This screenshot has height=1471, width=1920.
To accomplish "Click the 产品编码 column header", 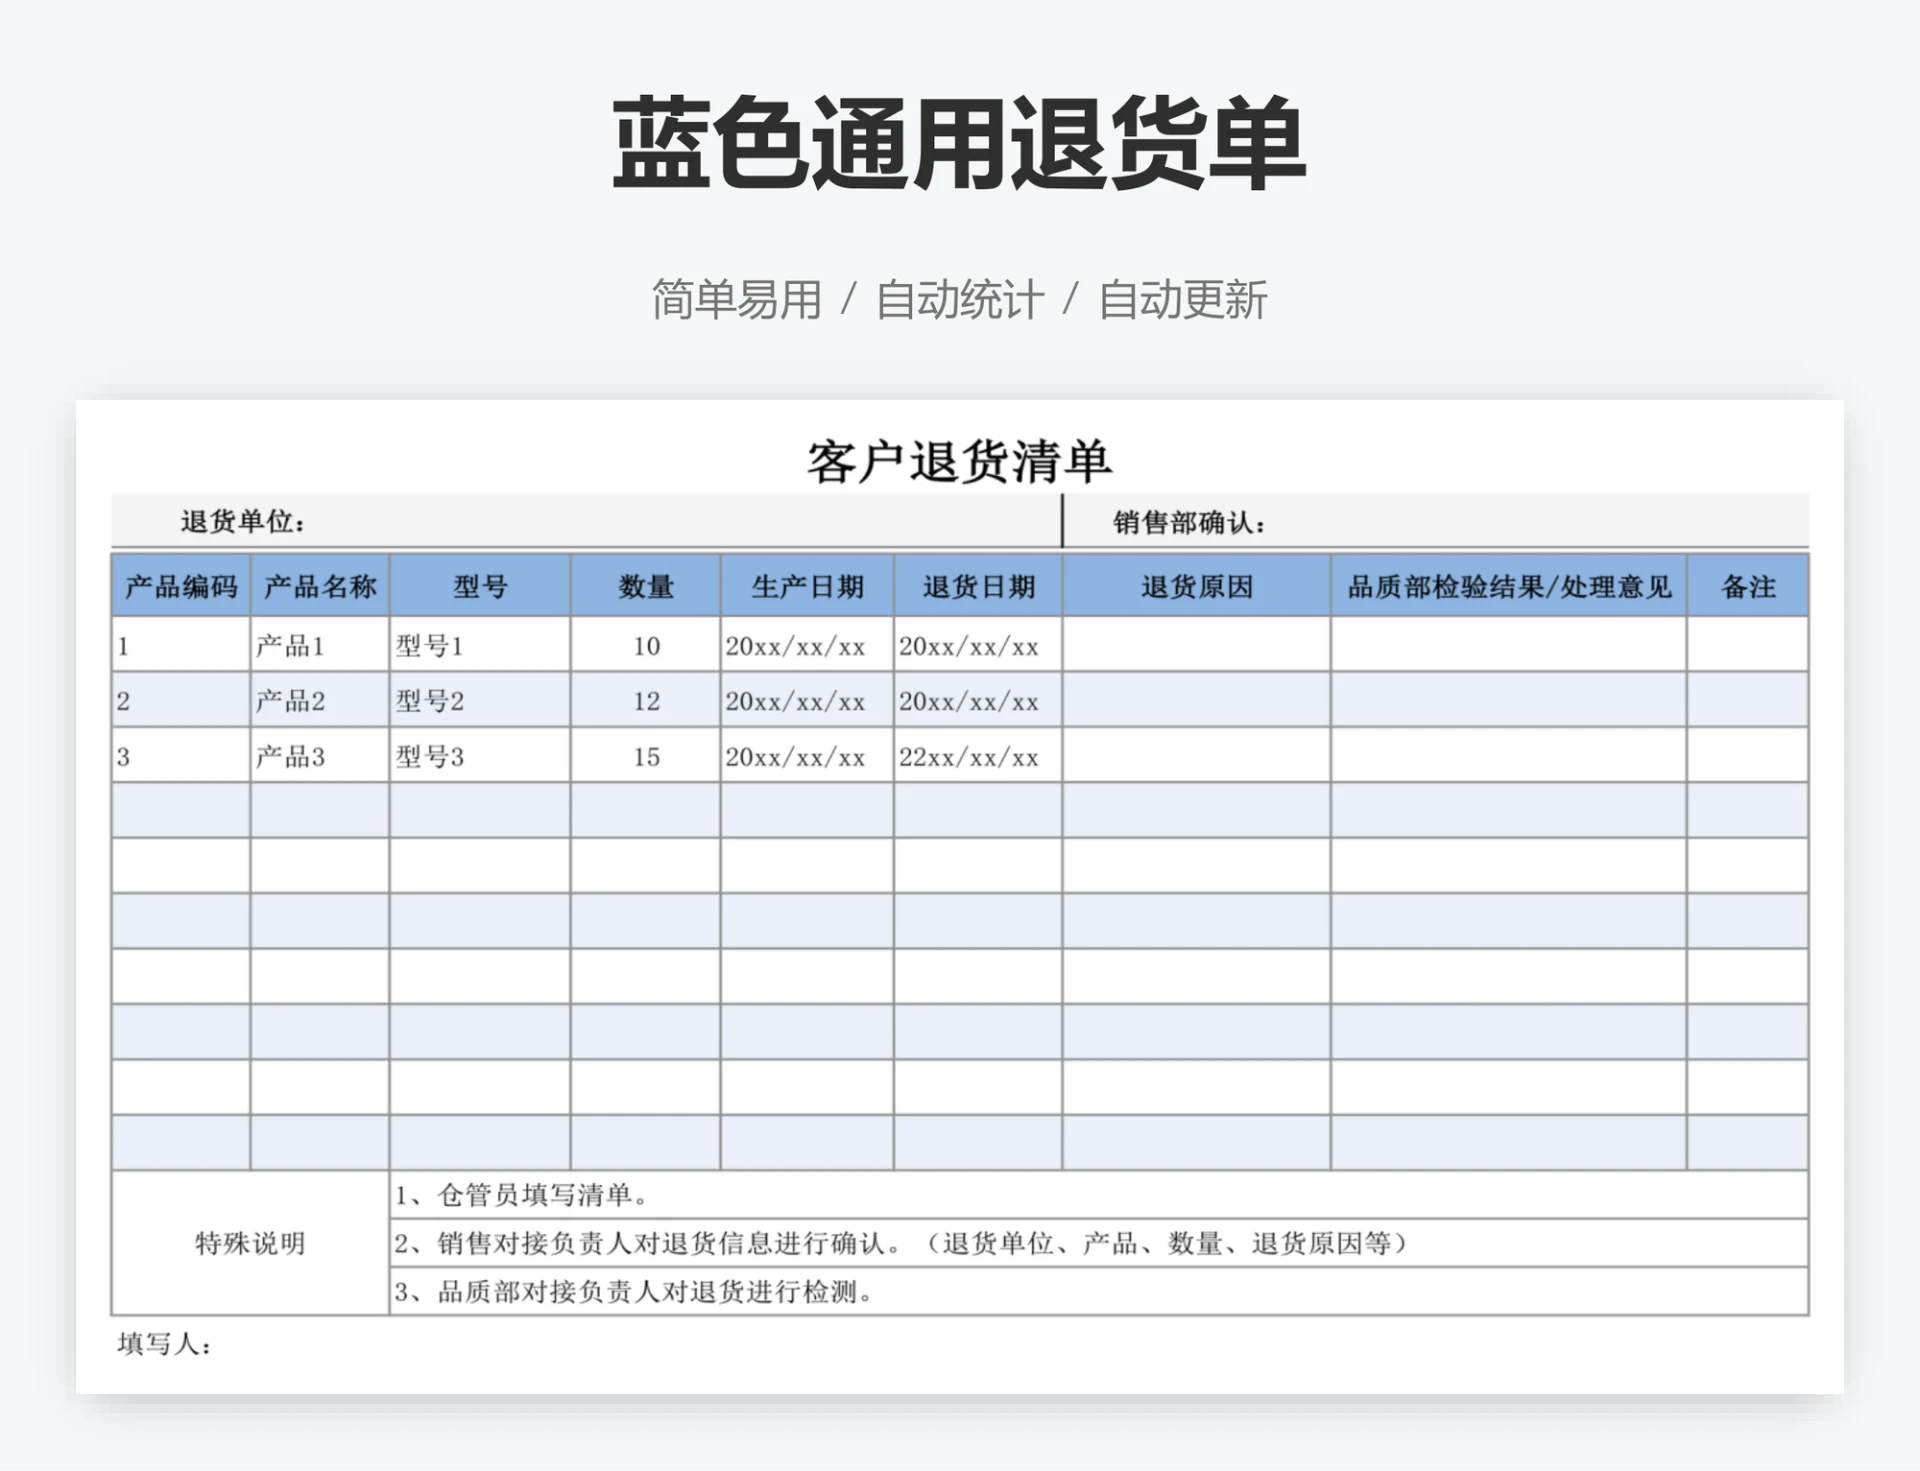I will pos(181,587).
